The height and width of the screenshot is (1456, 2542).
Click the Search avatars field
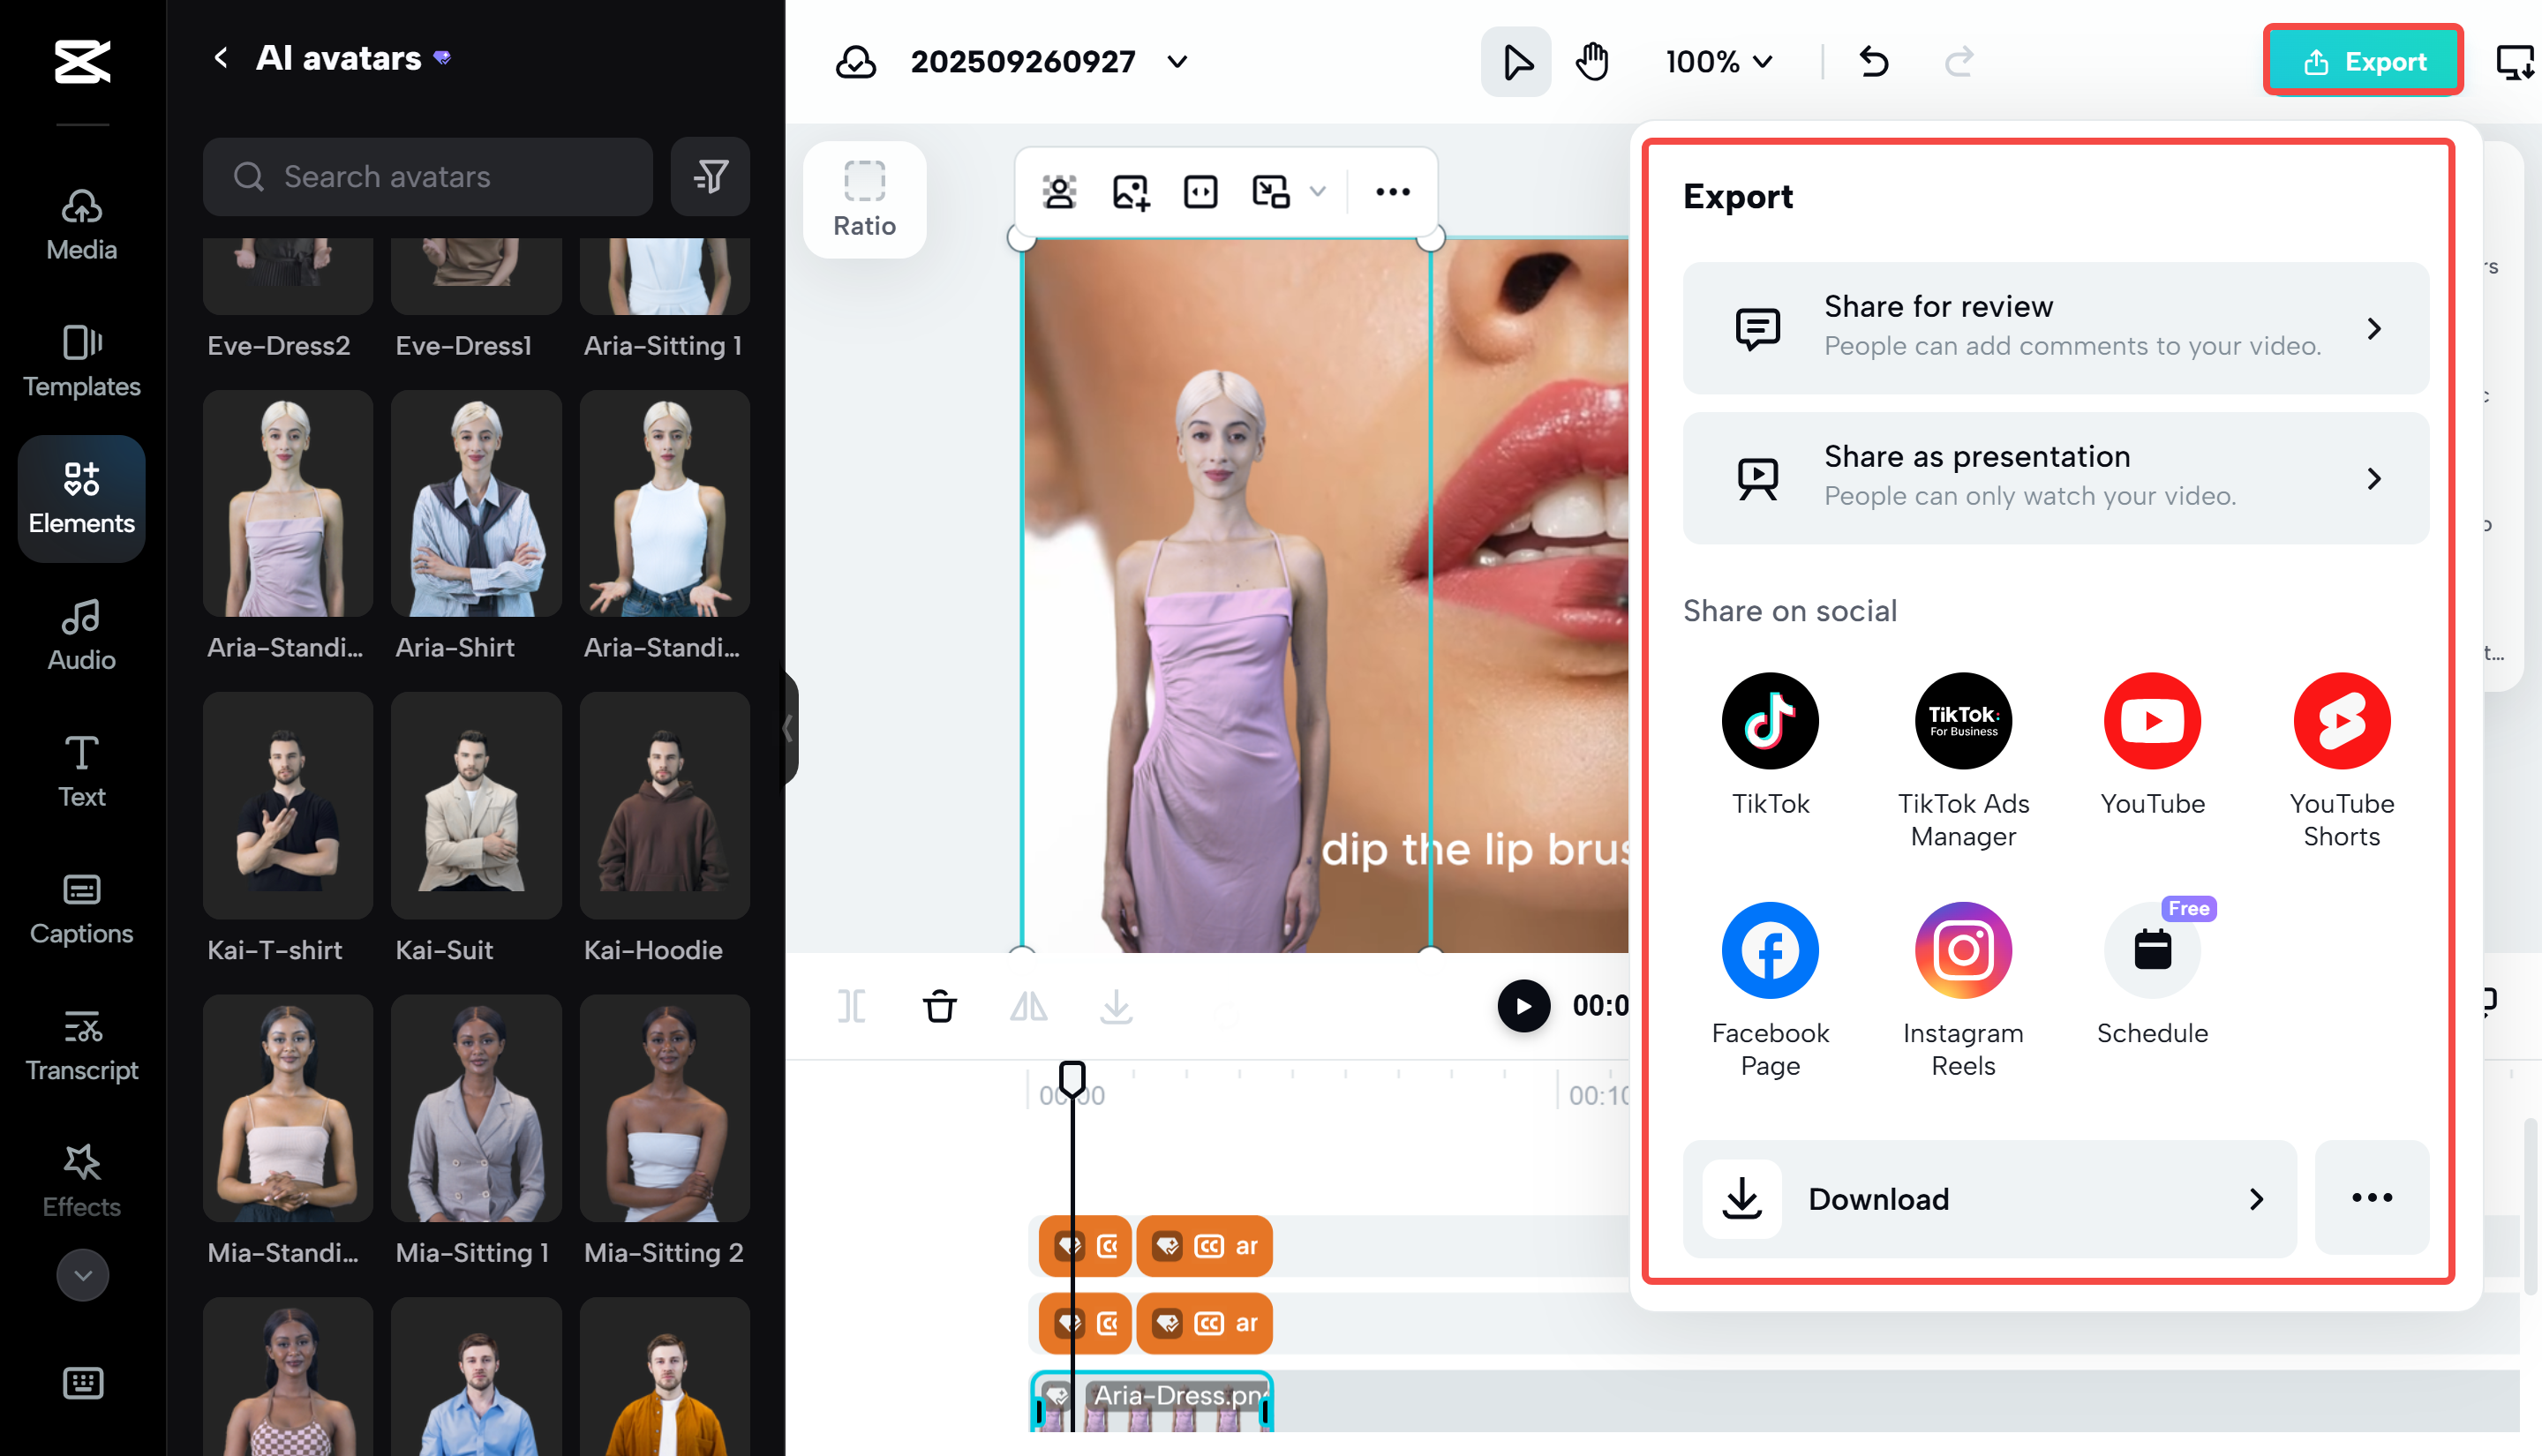click(x=428, y=177)
